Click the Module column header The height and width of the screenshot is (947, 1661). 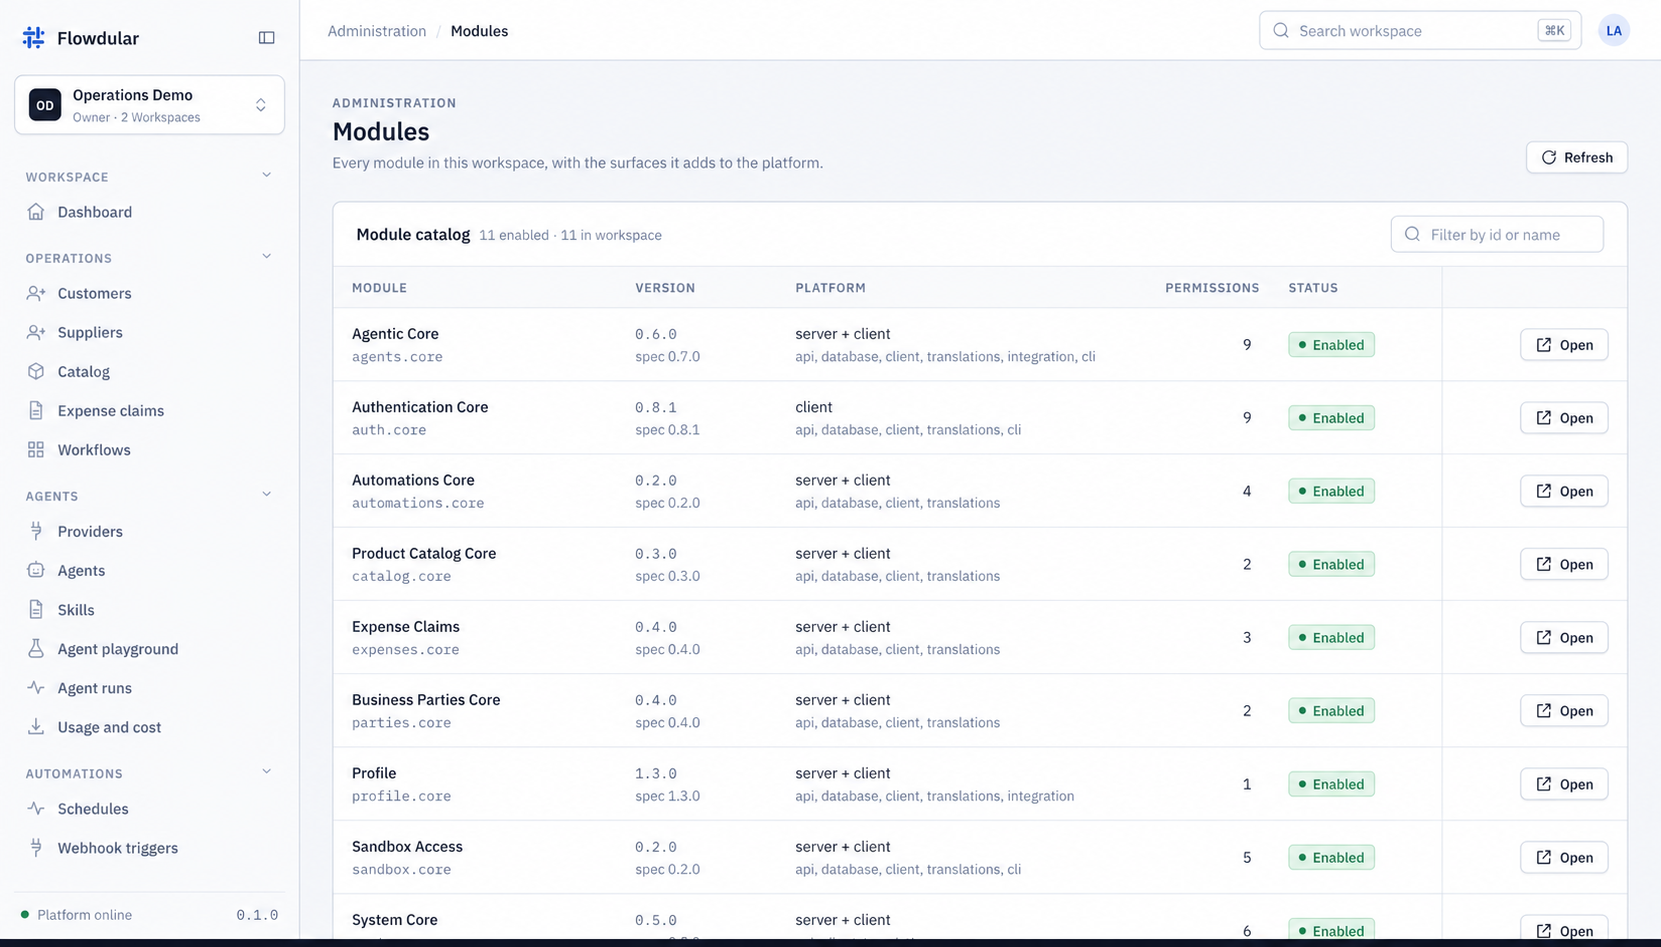click(379, 288)
